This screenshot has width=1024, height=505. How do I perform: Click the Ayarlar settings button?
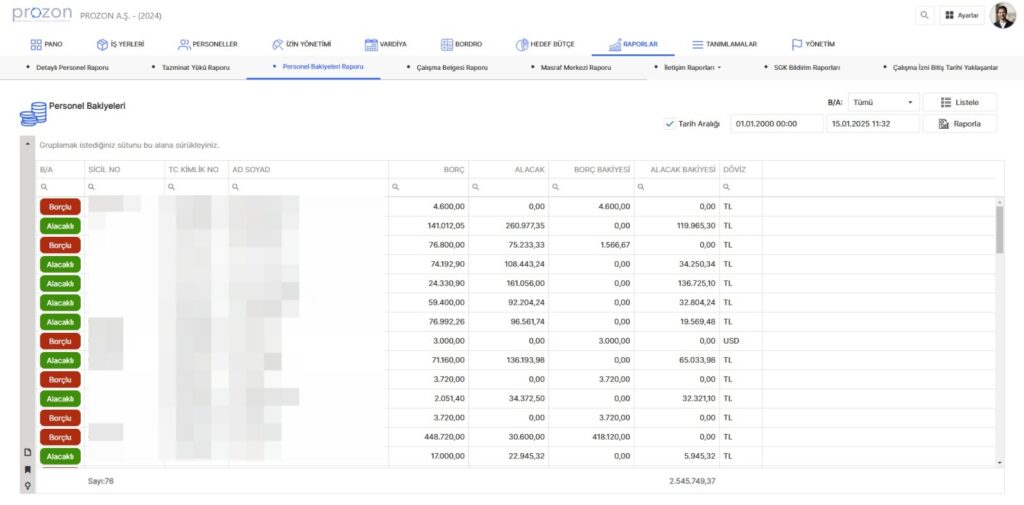pyautogui.click(x=960, y=15)
